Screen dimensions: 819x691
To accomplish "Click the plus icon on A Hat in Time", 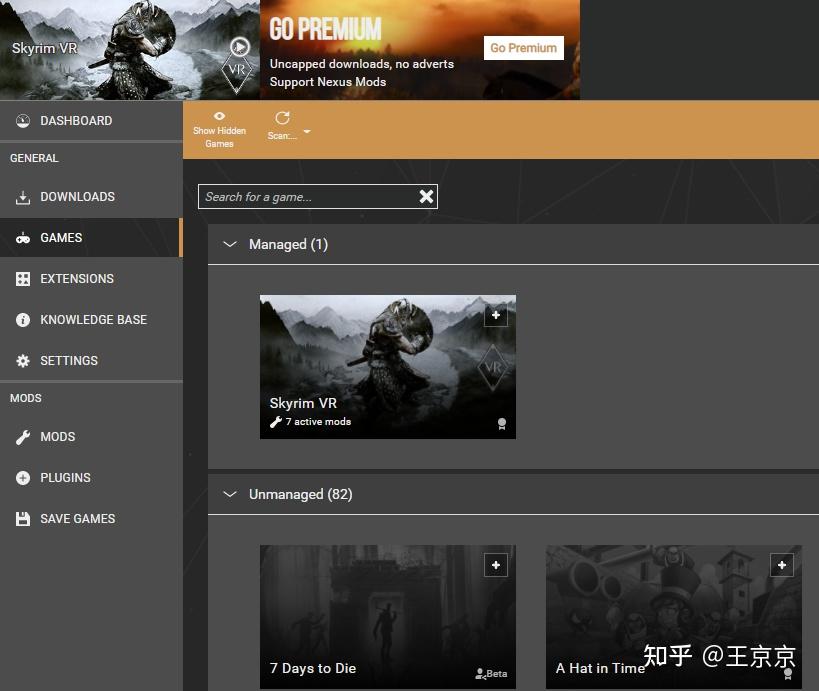I will (782, 565).
